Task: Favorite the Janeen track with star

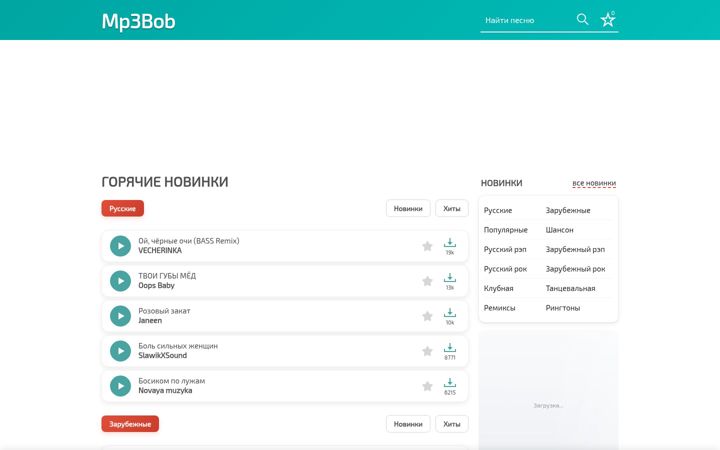Action: 427,316
